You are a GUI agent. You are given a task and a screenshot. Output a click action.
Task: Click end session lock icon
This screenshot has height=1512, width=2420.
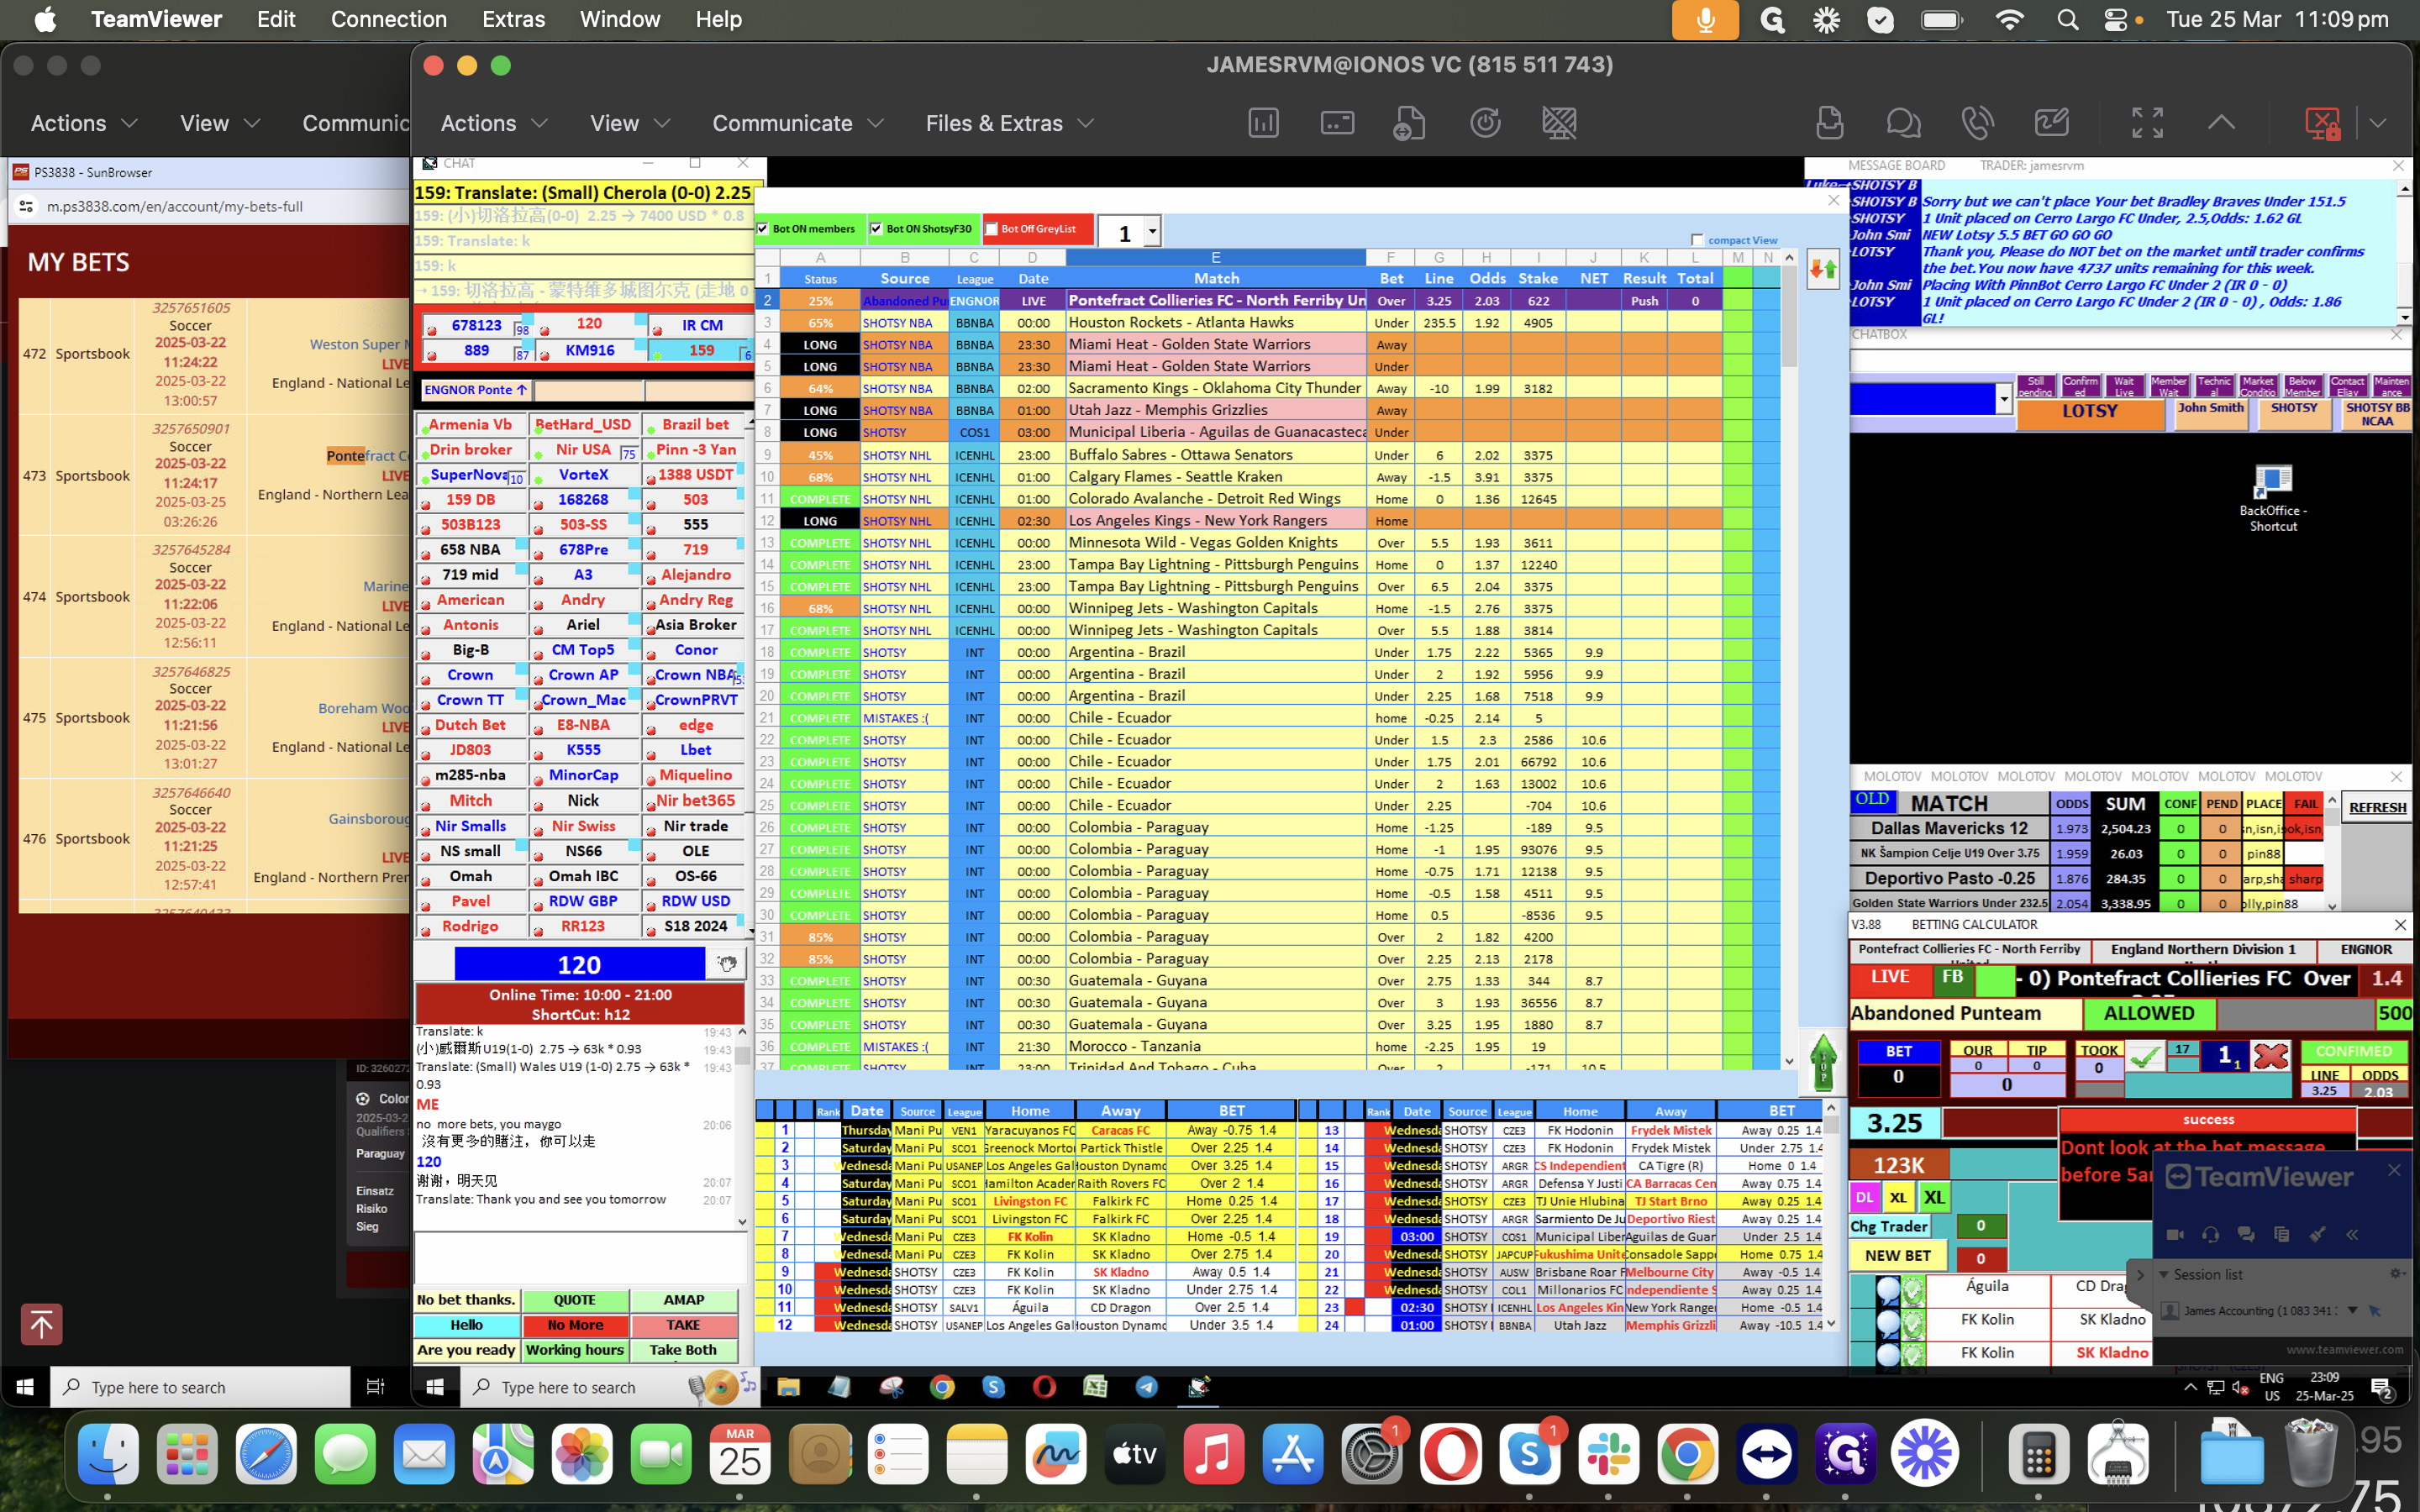click(x=2322, y=123)
